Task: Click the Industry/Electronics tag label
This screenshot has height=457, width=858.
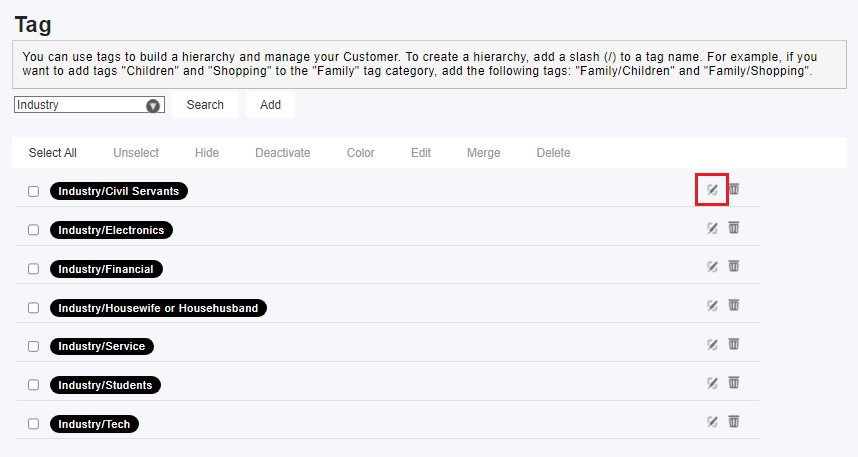Action: (111, 230)
